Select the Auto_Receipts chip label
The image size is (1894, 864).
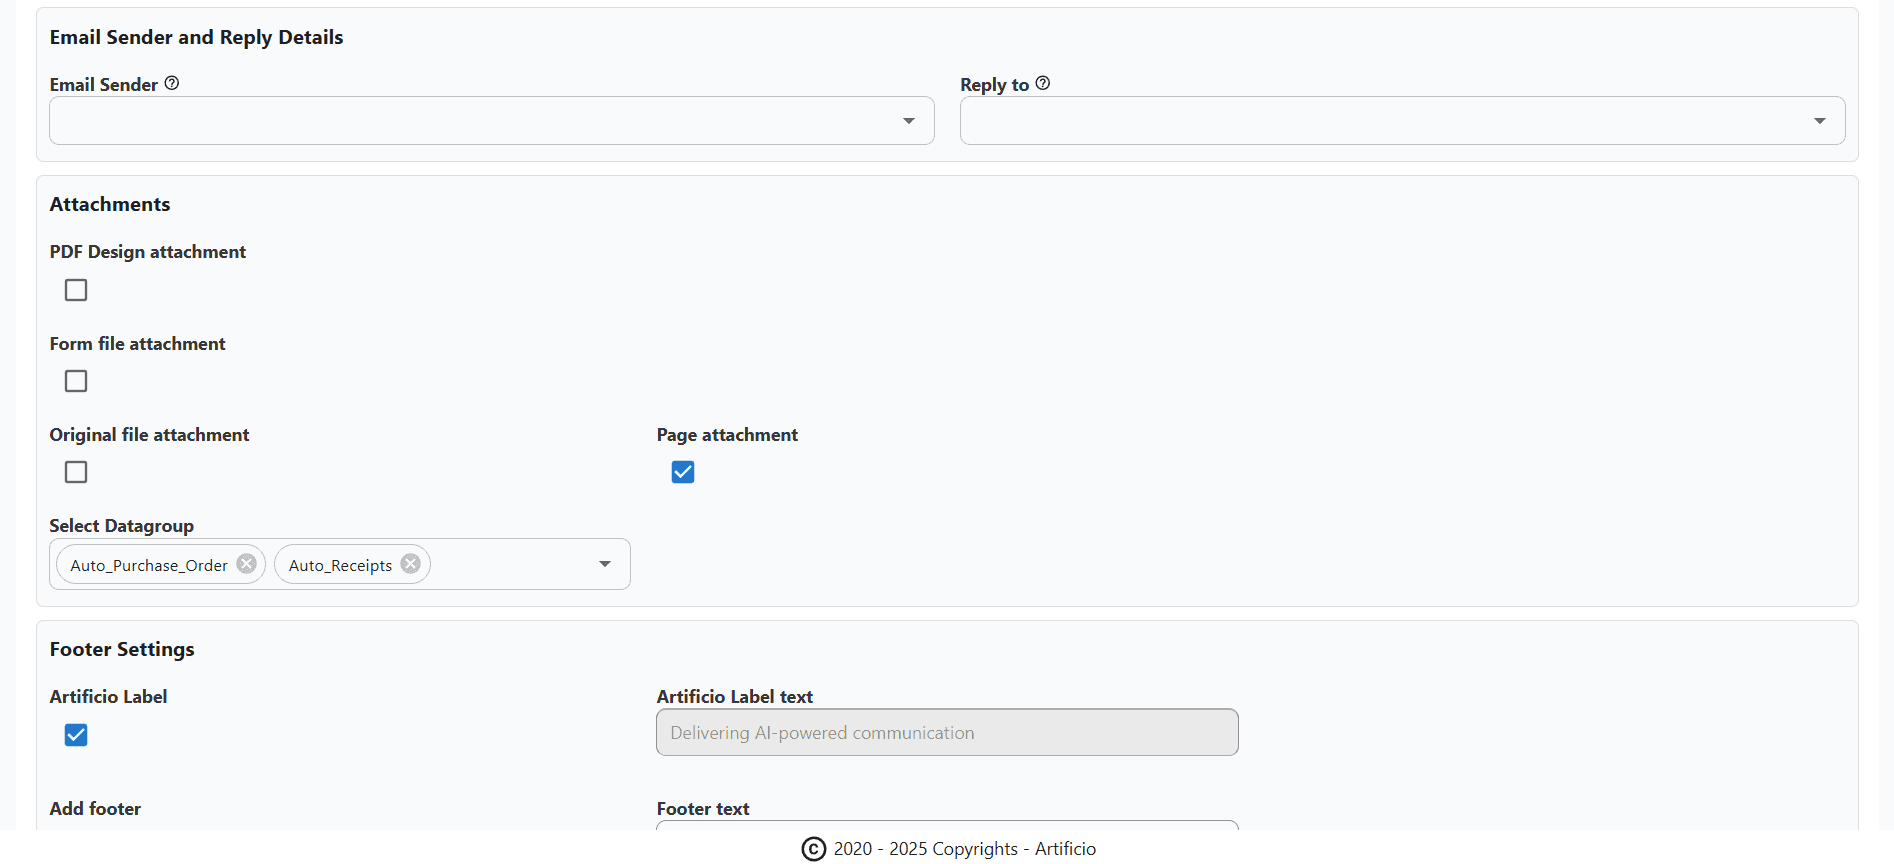click(x=340, y=565)
